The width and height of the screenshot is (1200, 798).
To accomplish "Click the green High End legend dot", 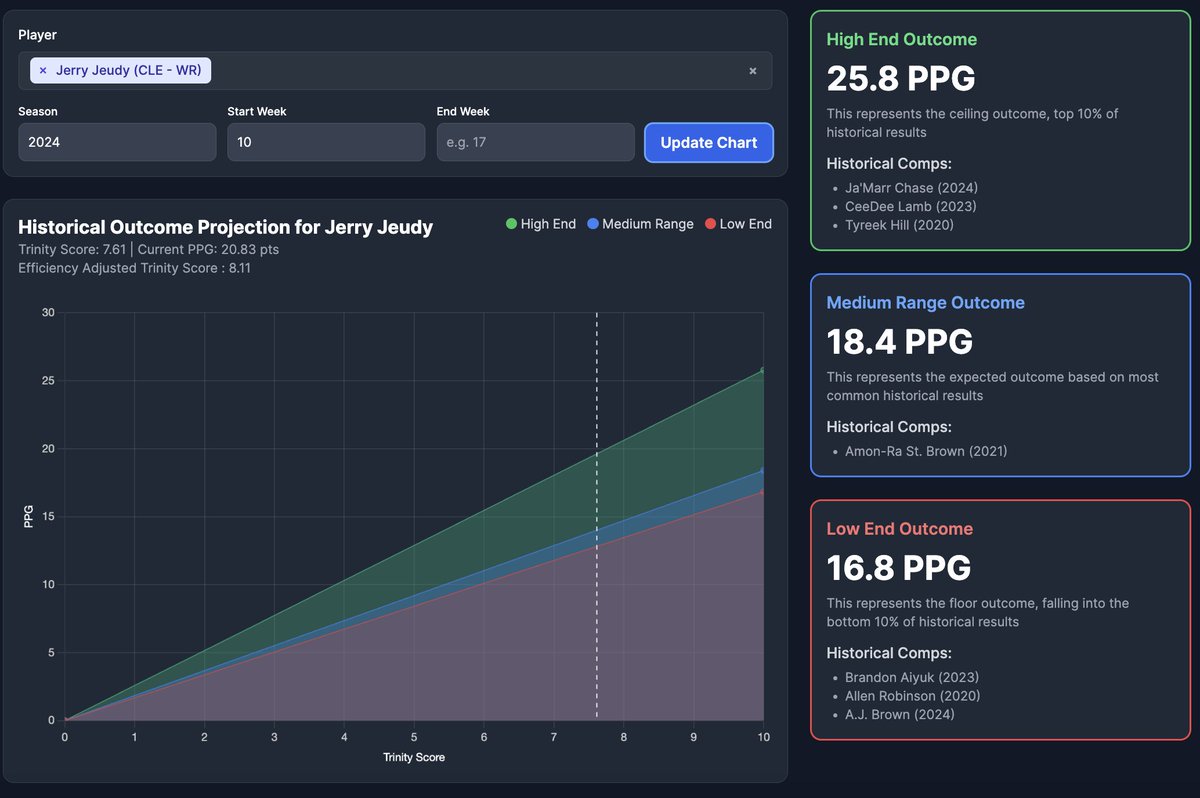I will tap(512, 224).
